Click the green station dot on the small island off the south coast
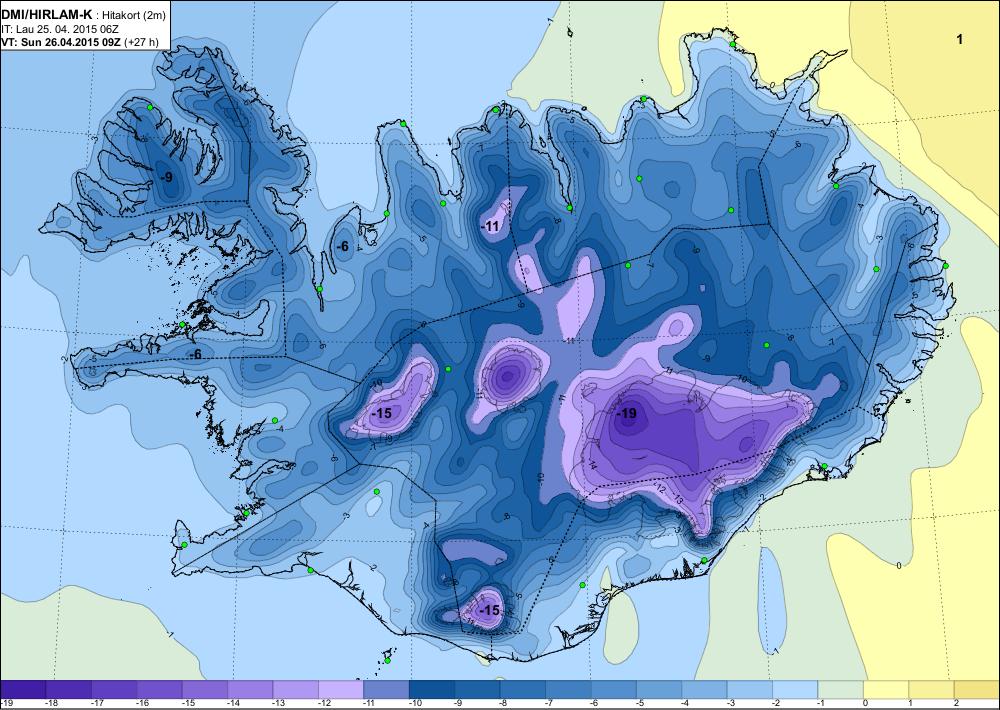 pyautogui.click(x=387, y=660)
